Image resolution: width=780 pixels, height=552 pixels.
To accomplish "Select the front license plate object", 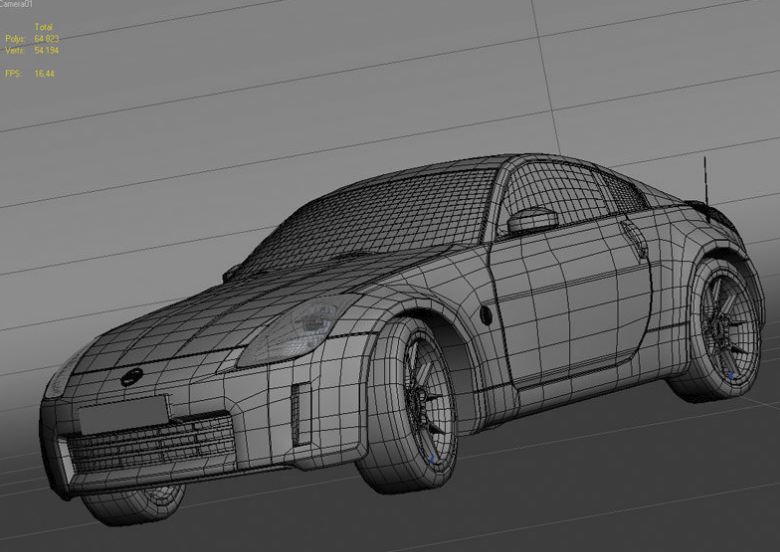I will (123, 414).
